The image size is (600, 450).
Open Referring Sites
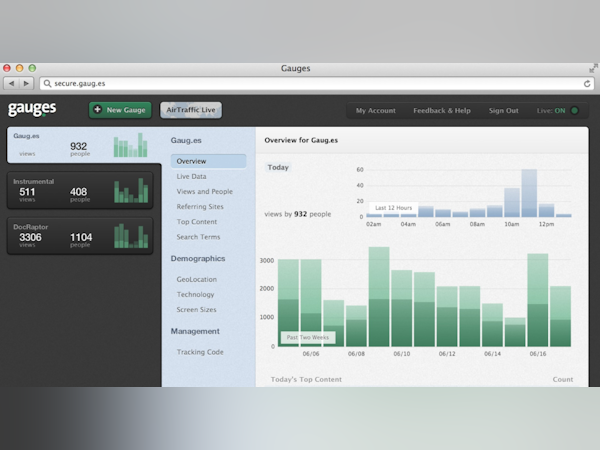[200, 207]
